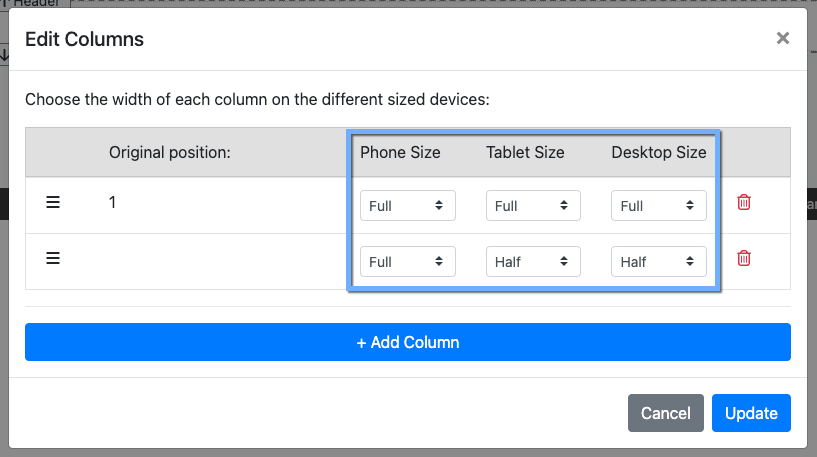Image resolution: width=817 pixels, height=457 pixels.
Task: Open first row Desktop Size dropdown
Action: pos(658,206)
